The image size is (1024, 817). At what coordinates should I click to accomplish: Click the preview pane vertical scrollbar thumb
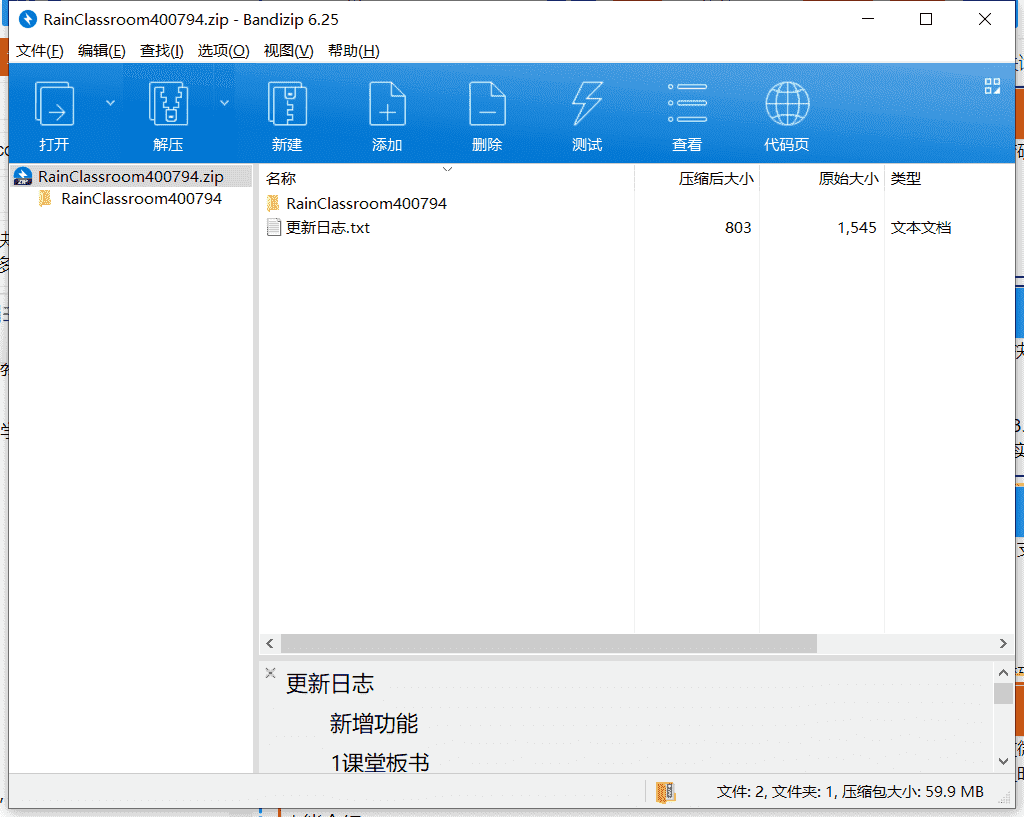[1003, 693]
